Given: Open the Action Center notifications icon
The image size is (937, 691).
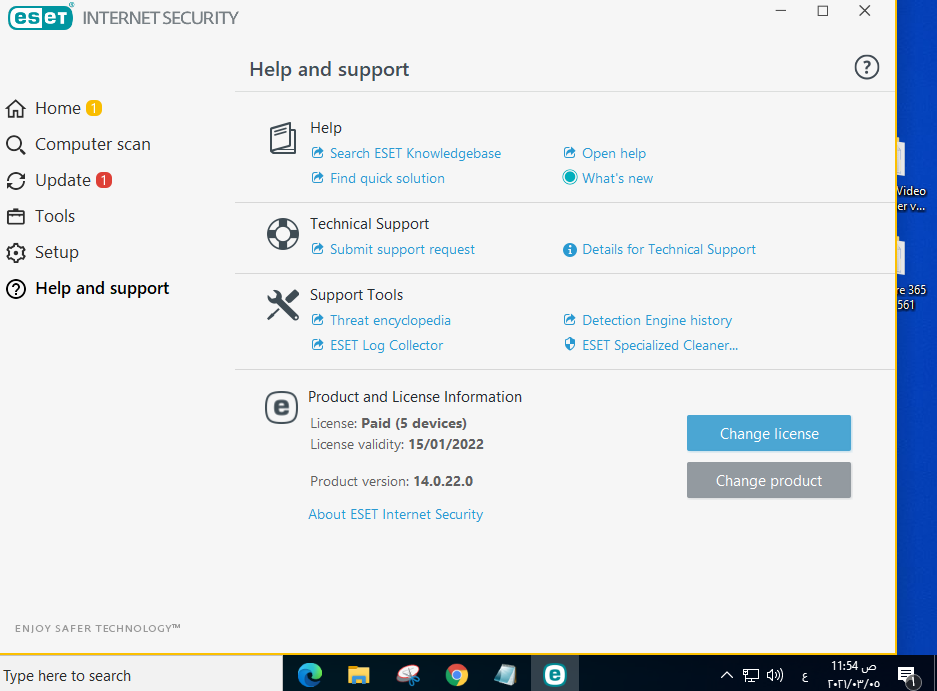Looking at the screenshot, I should pyautogui.click(x=908, y=676).
